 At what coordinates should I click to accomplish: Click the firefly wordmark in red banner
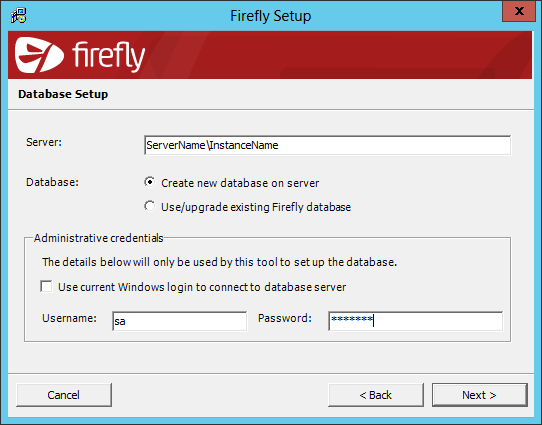point(108,57)
